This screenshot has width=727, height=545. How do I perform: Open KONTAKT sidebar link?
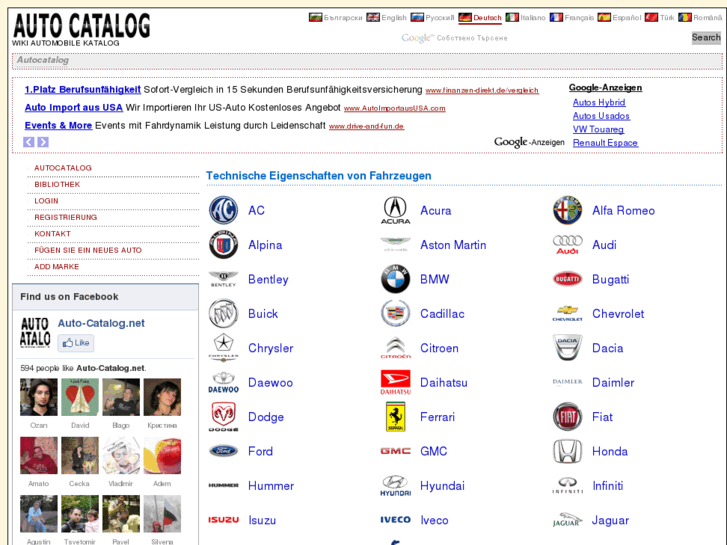(52, 234)
